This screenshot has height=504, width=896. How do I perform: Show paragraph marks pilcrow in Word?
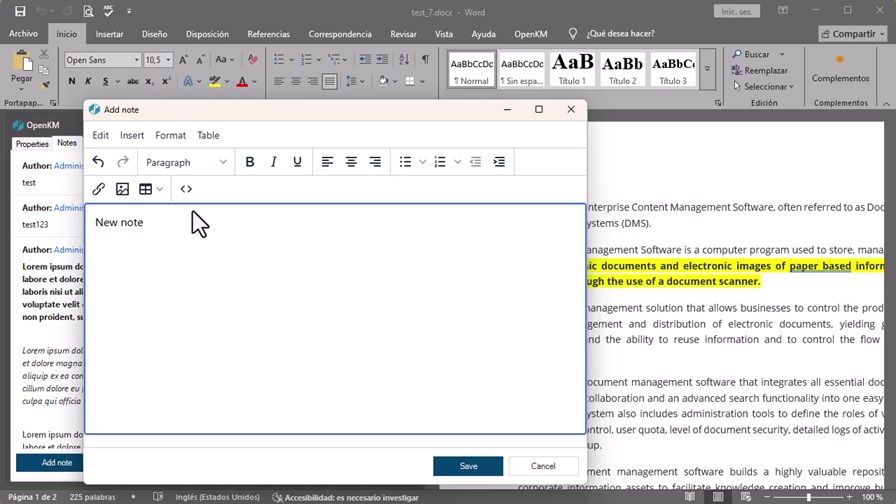(426, 59)
